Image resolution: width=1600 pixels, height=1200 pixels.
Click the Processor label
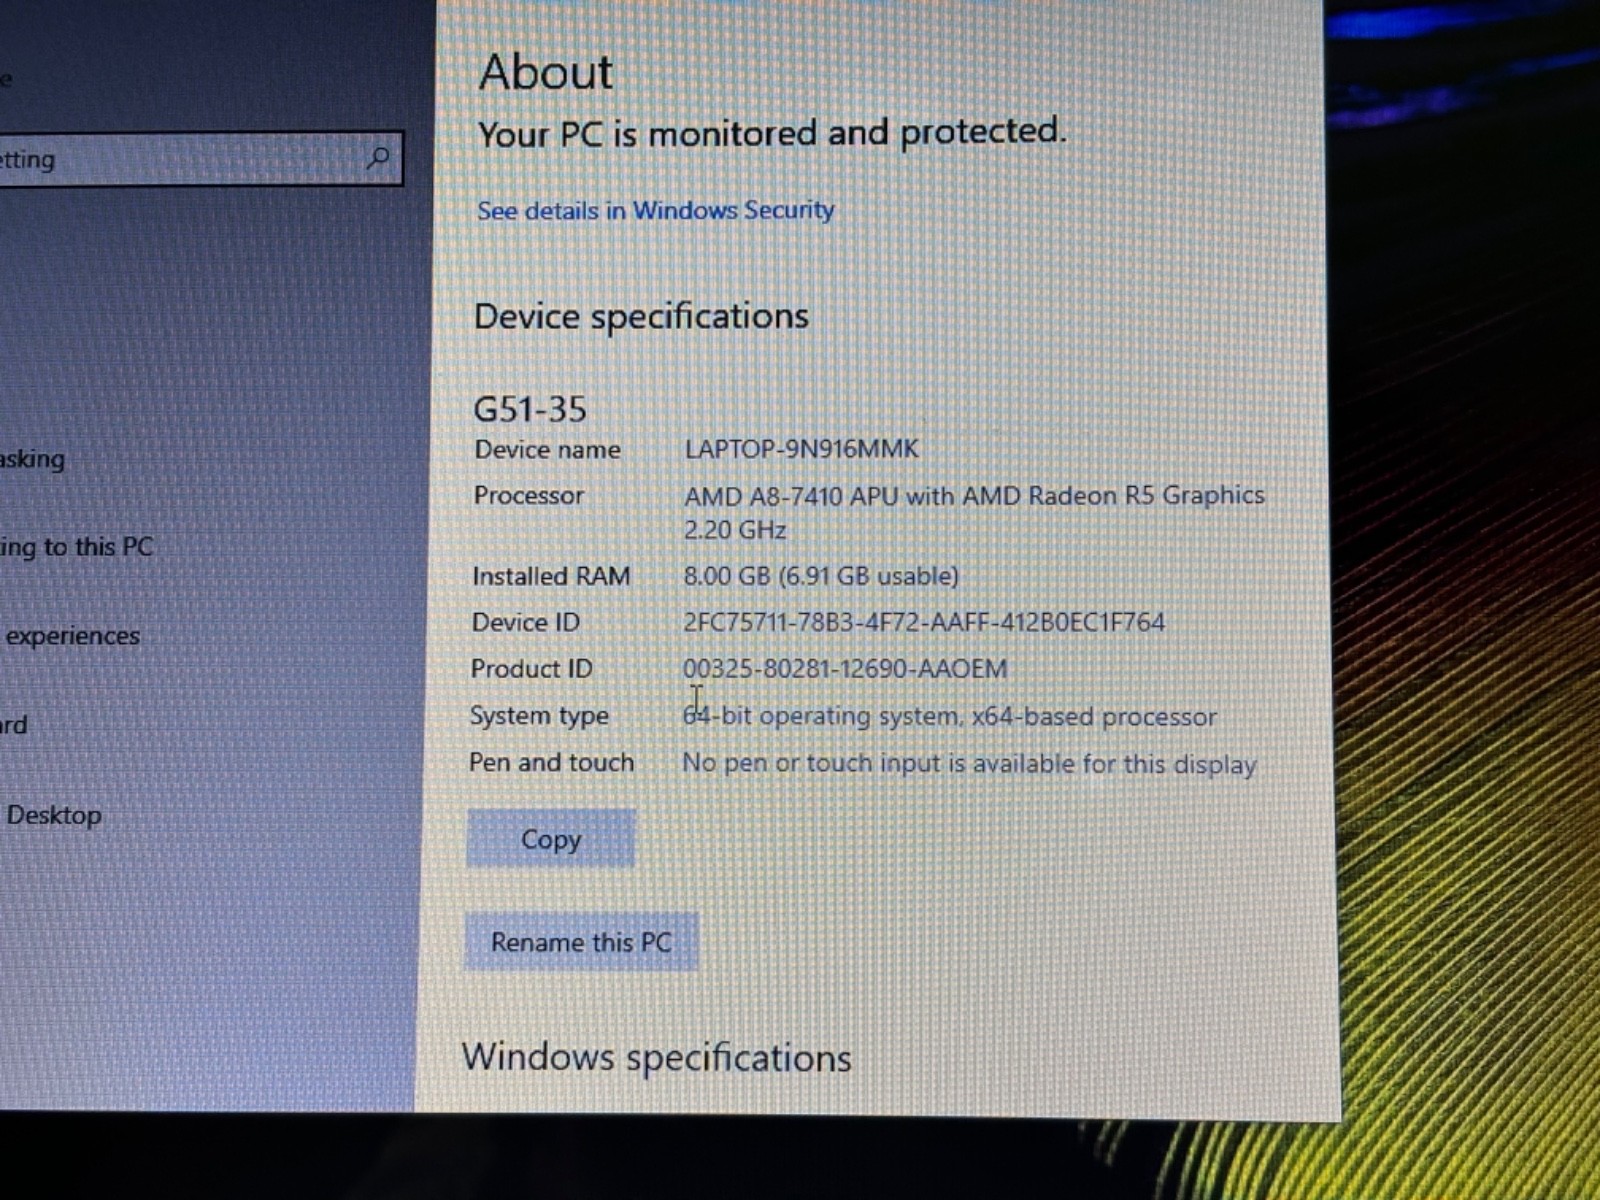(x=528, y=495)
